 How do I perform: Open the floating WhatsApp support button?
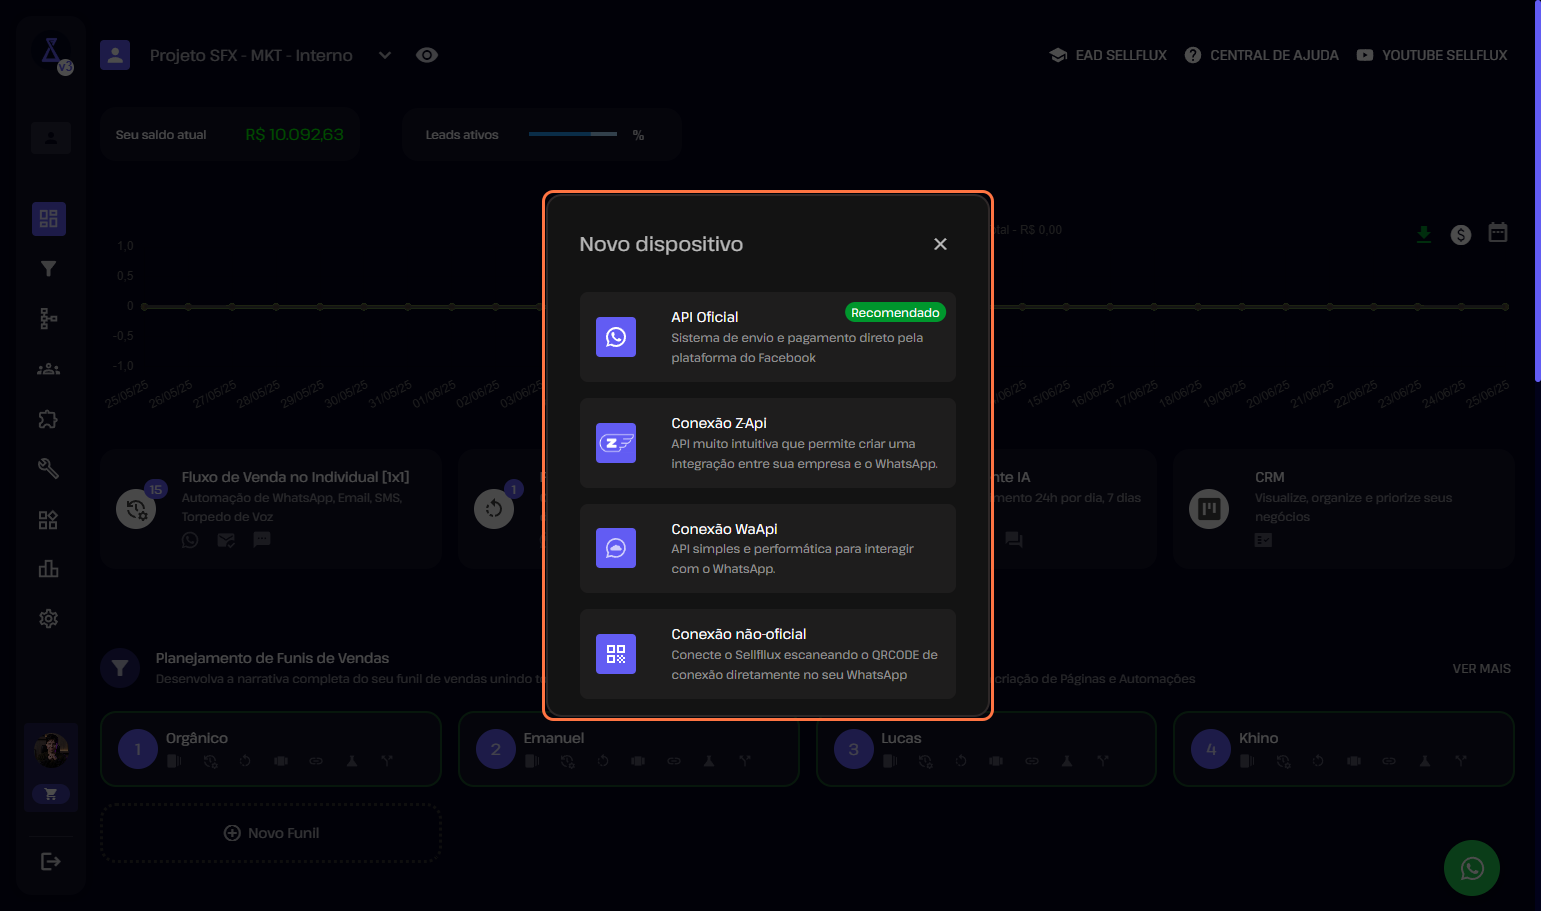click(x=1472, y=868)
